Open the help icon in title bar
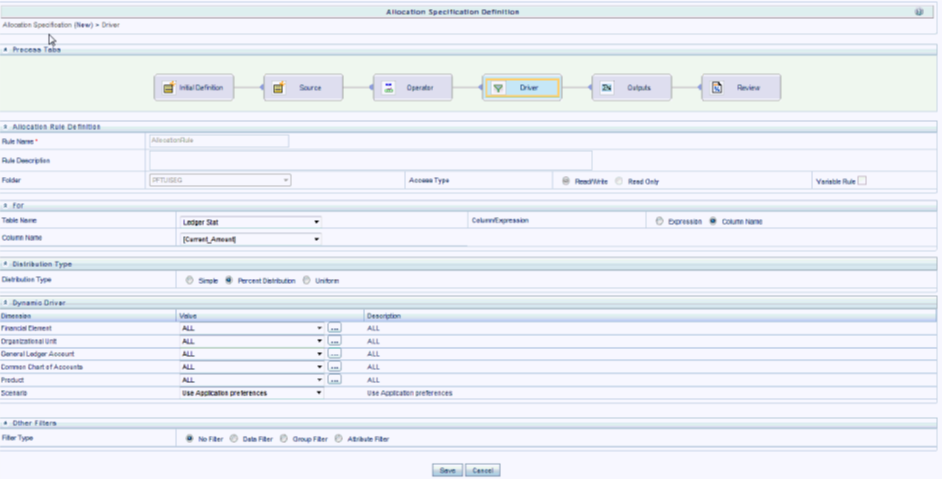This screenshot has width=942, height=479. 919,12
